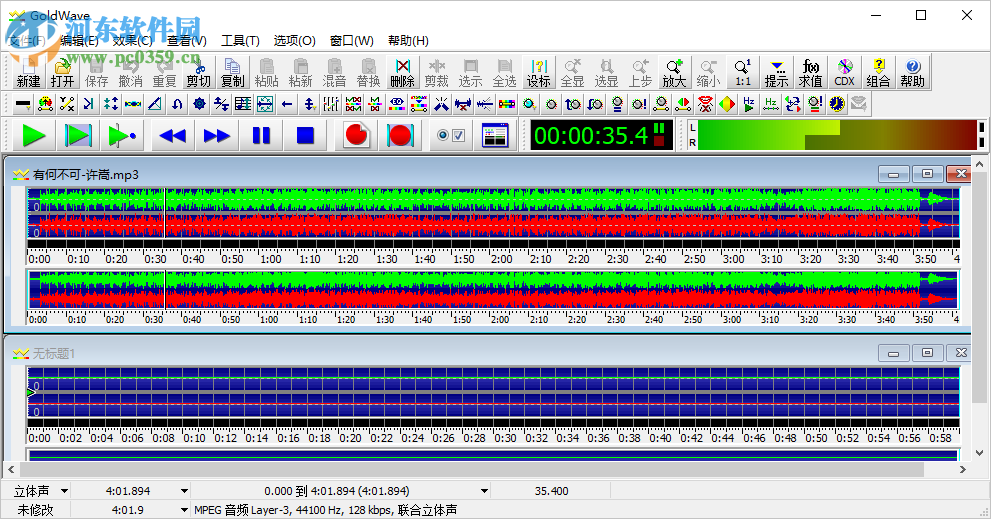
Task: Expand the 立体声 channel dropdown
Action: (x=65, y=491)
